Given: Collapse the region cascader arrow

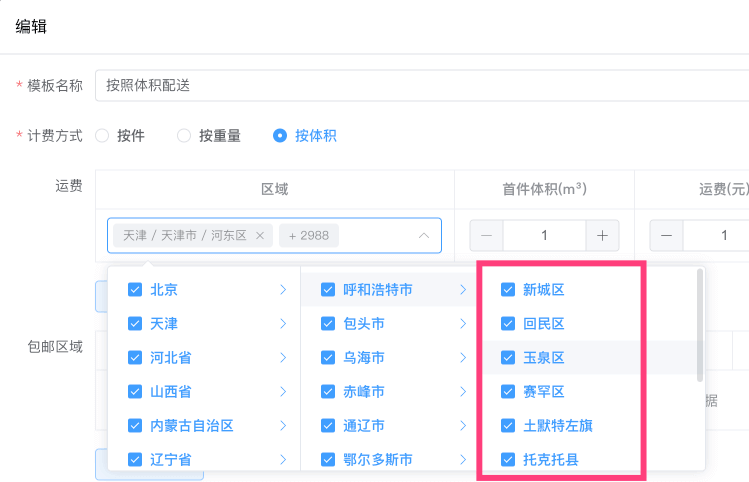Looking at the screenshot, I should click(423, 236).
